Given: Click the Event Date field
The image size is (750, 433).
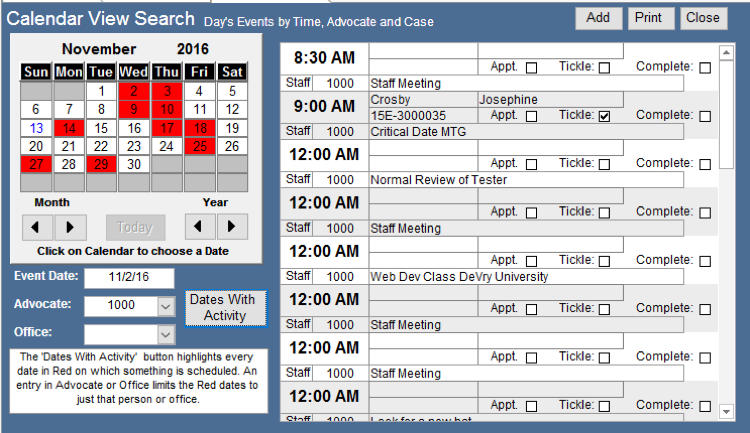Looking at the screenshot, I should click(x=129, y=277).
